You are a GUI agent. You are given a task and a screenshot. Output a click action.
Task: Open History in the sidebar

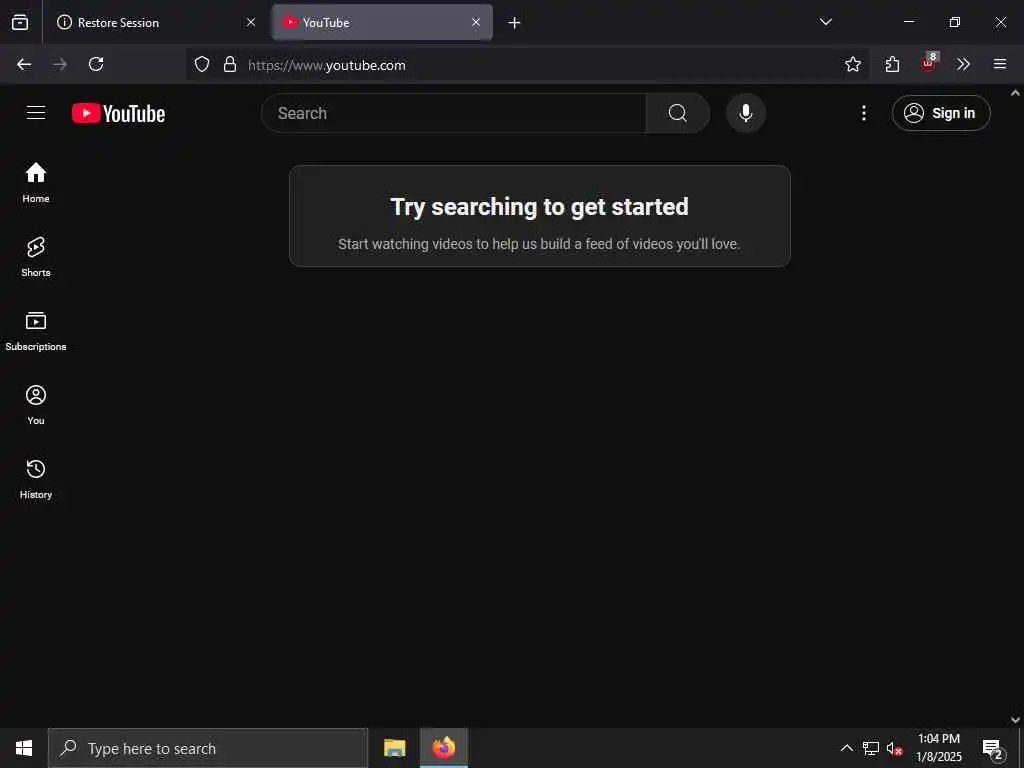click(36, 479)
